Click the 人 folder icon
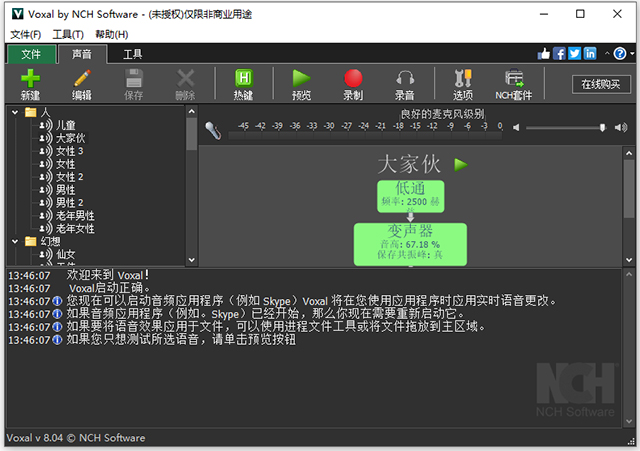 point(31,112)
